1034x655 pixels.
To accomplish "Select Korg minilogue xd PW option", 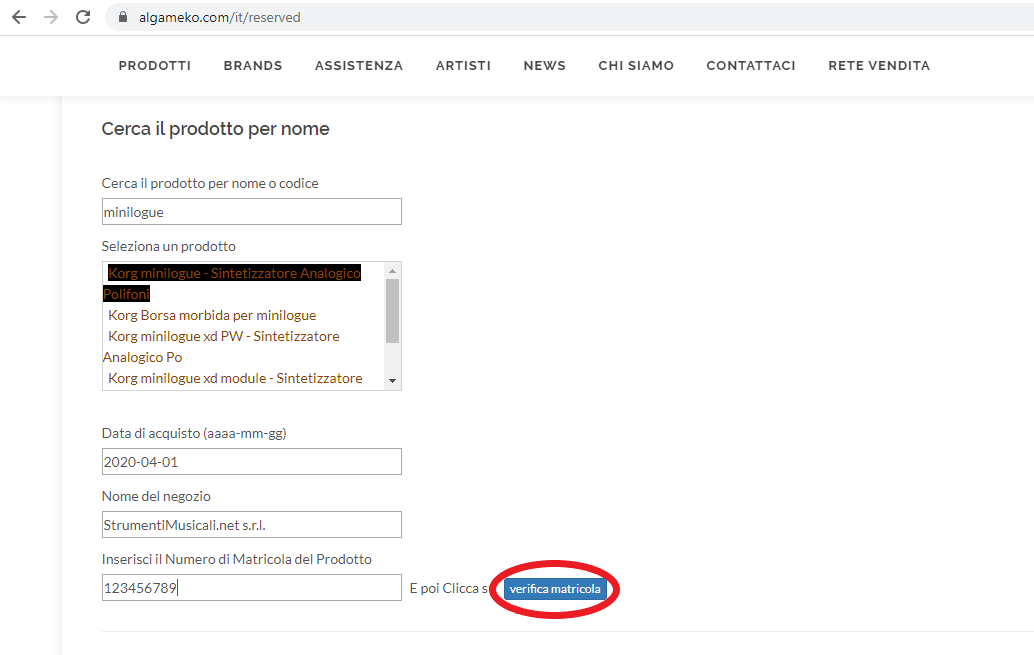I will coord(222,346).
